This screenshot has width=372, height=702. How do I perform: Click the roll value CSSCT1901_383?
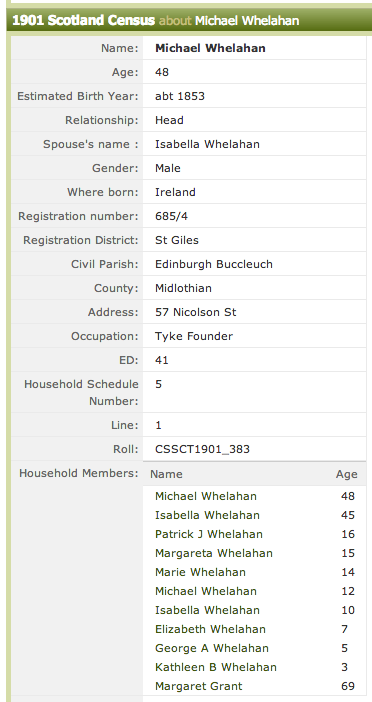[x=202, y=449]
